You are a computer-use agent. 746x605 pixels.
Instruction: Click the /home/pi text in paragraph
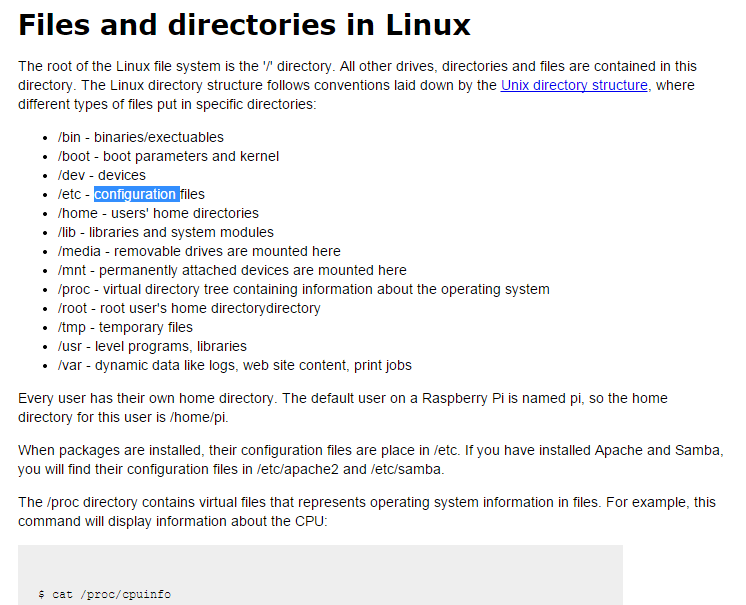click(x=199, y=417)
